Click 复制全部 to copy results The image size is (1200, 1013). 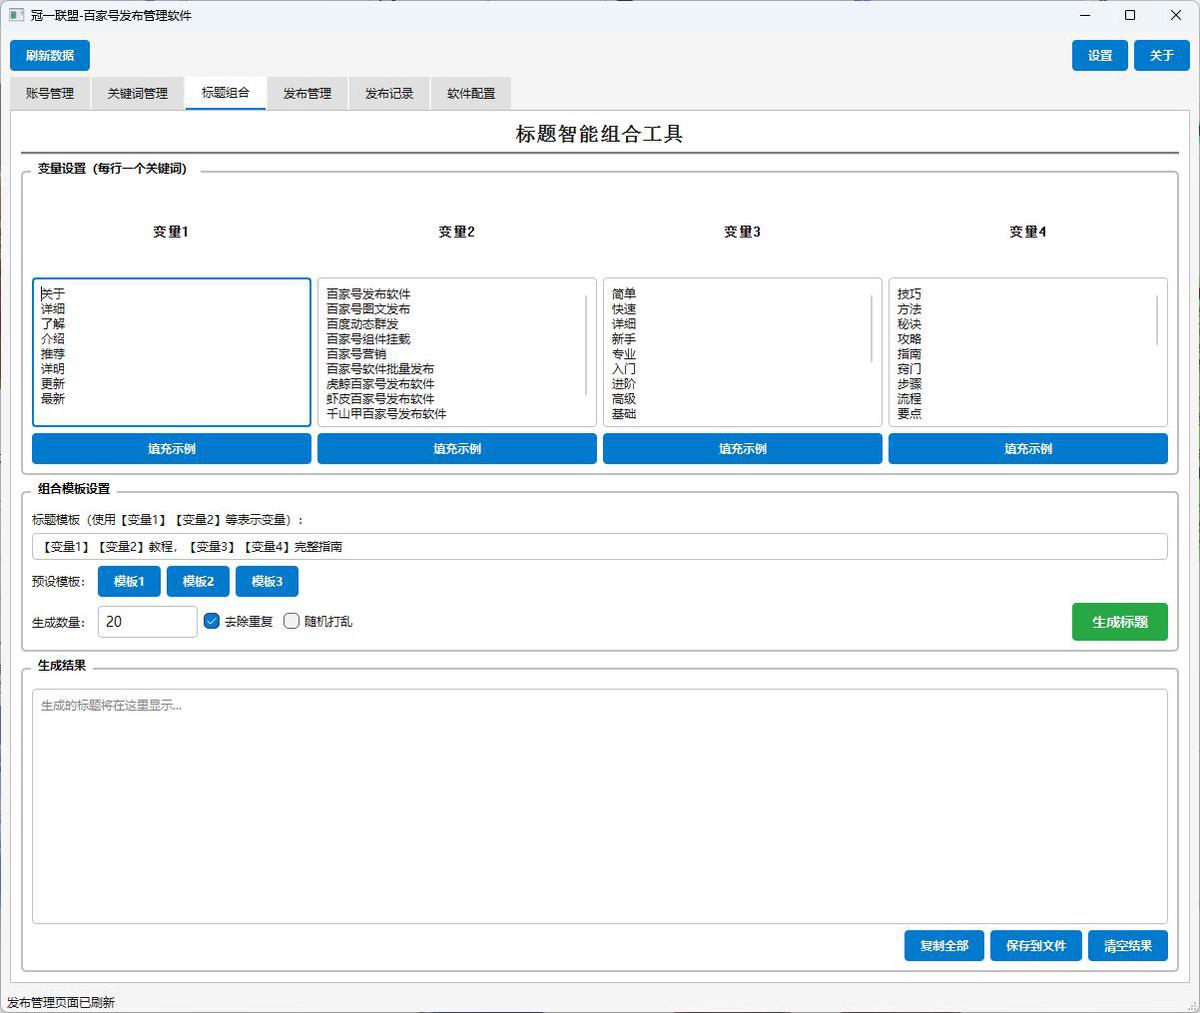944,946
